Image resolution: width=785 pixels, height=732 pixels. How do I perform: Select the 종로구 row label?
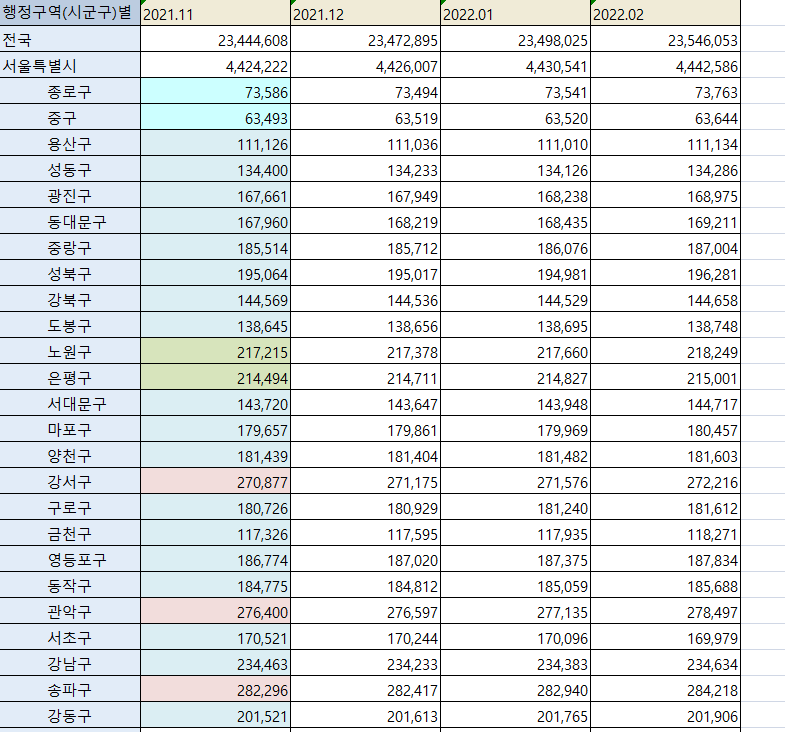click(70, 91)
